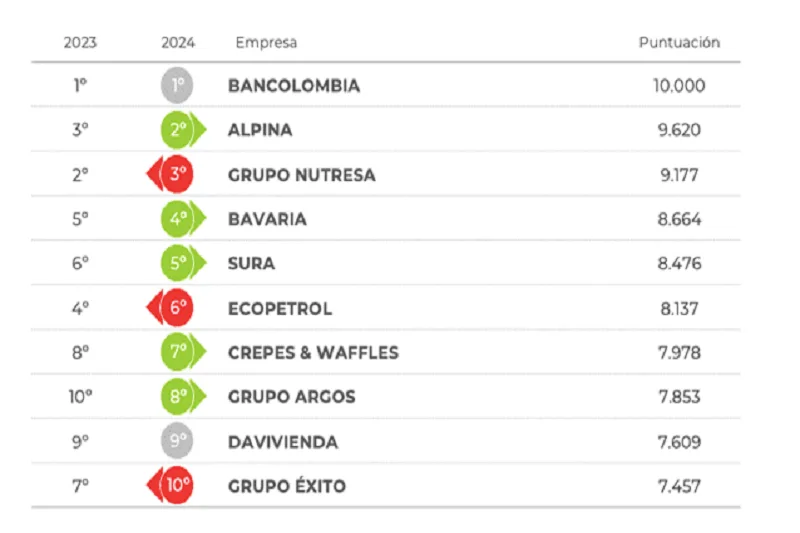Click the red 3º badge for Grupo Nutresa

tap(177, 175)
